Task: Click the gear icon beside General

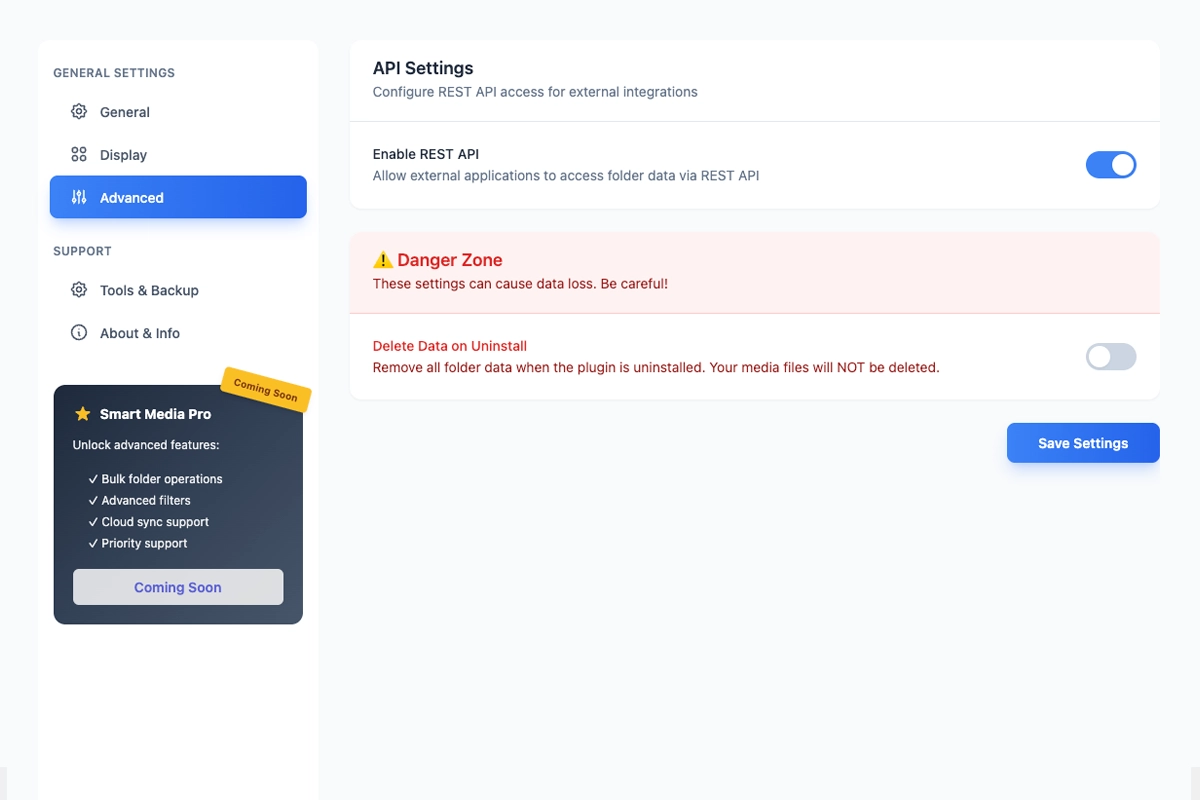Action: click(79, 111)
